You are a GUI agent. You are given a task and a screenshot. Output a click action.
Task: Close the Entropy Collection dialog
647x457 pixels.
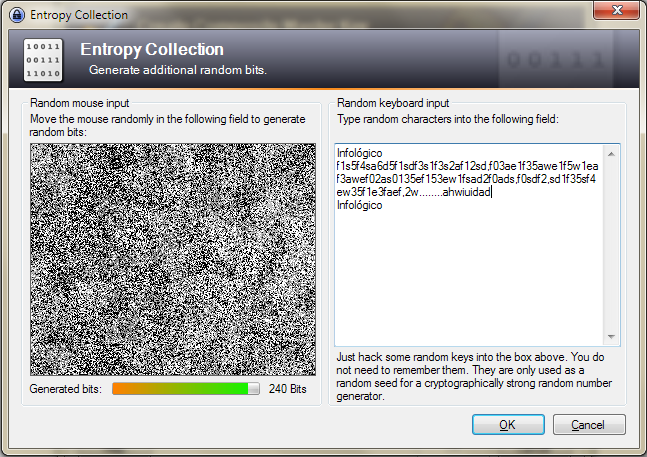point(616,10)
